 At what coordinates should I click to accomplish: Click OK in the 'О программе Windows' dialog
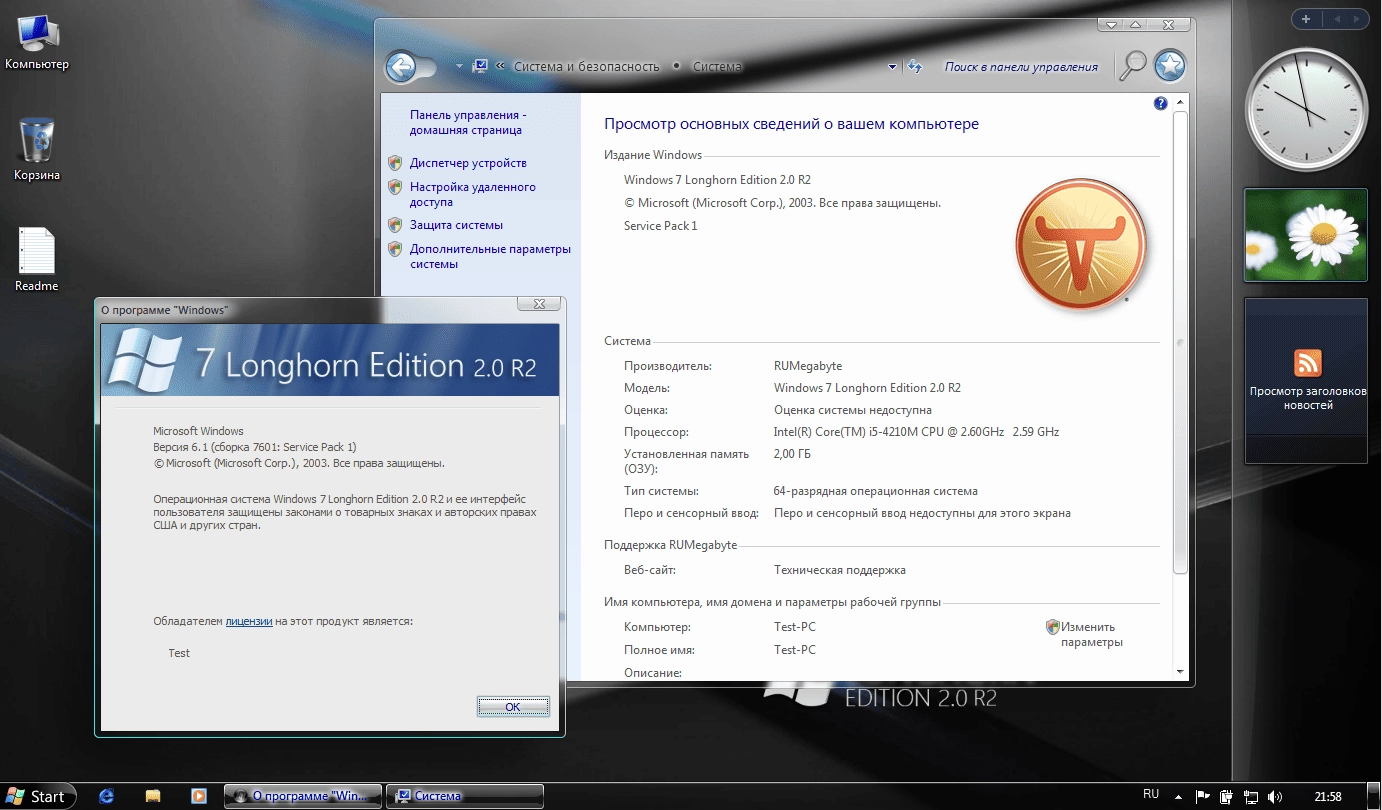[513, 706]
